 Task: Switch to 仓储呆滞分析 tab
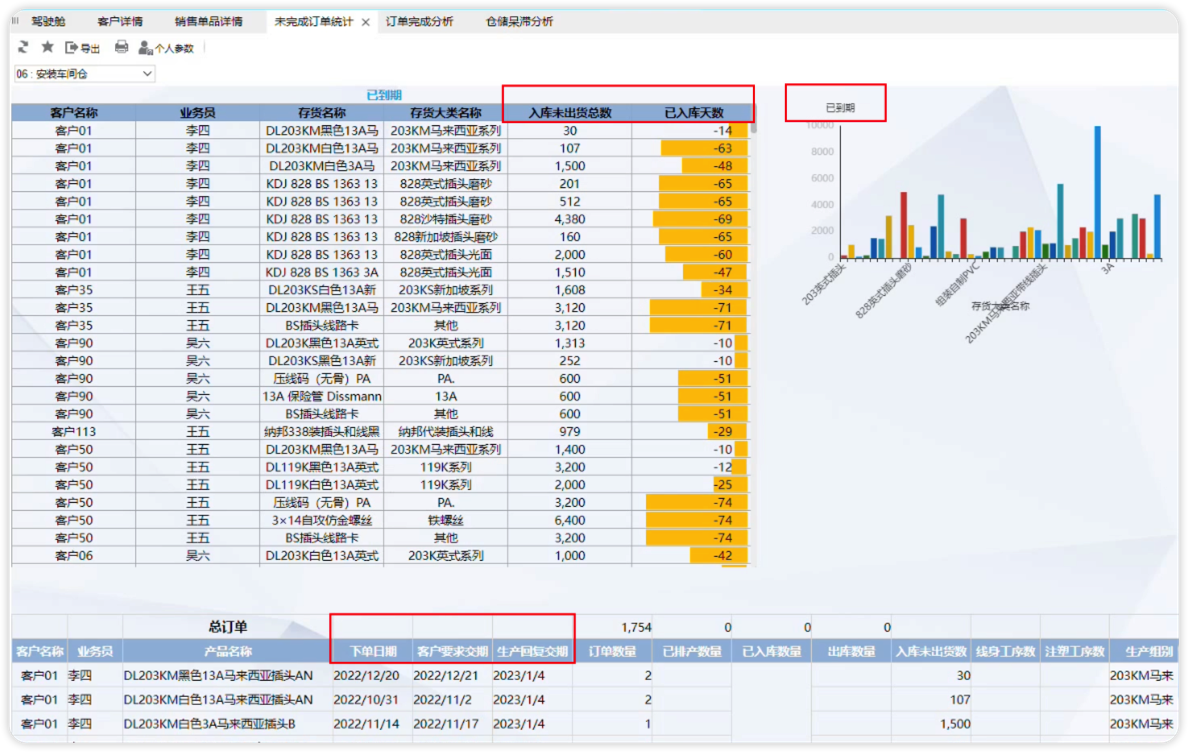click(x=519, y=21)
